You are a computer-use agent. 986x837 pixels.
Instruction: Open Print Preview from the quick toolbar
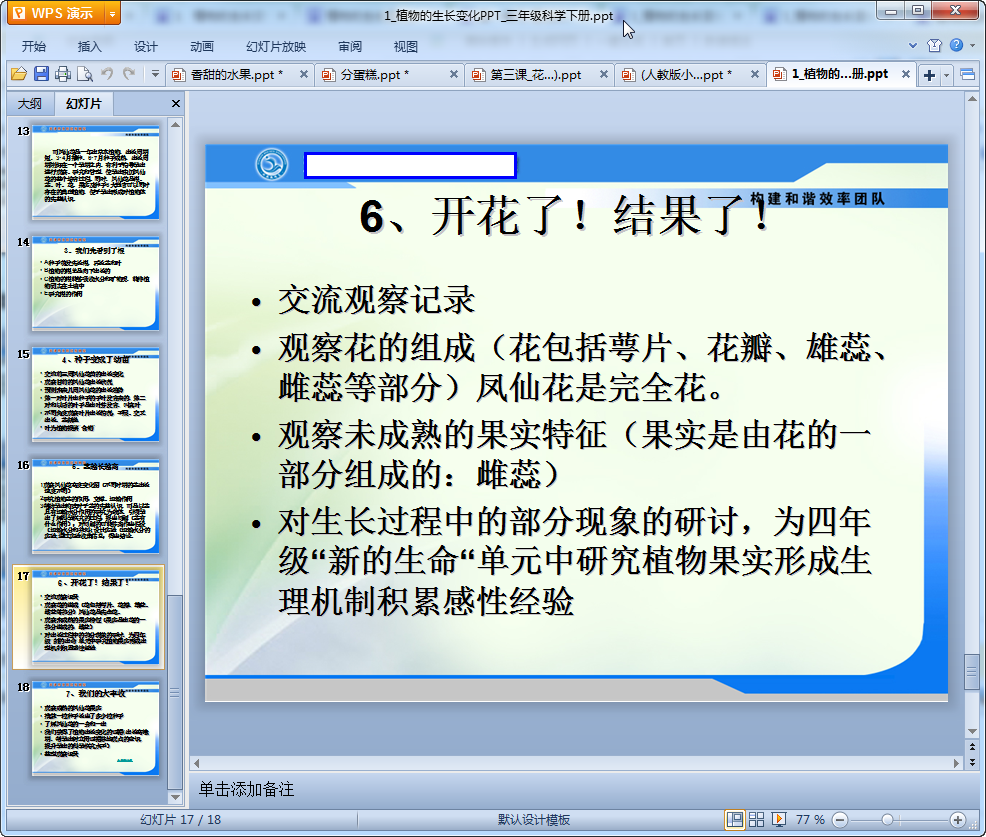[85, 74]
